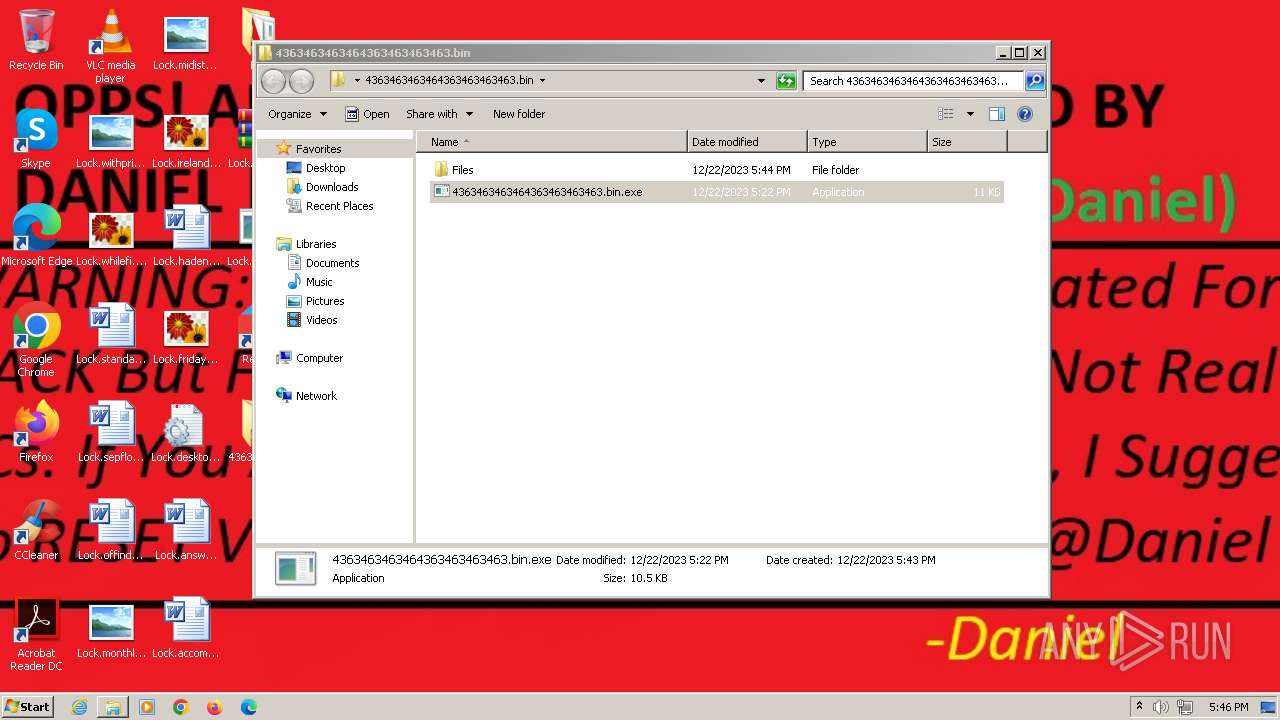This screenshot has width=1280, height=720.
Task: Change view icon in Explorer toolbar
Action: [945, 114]
